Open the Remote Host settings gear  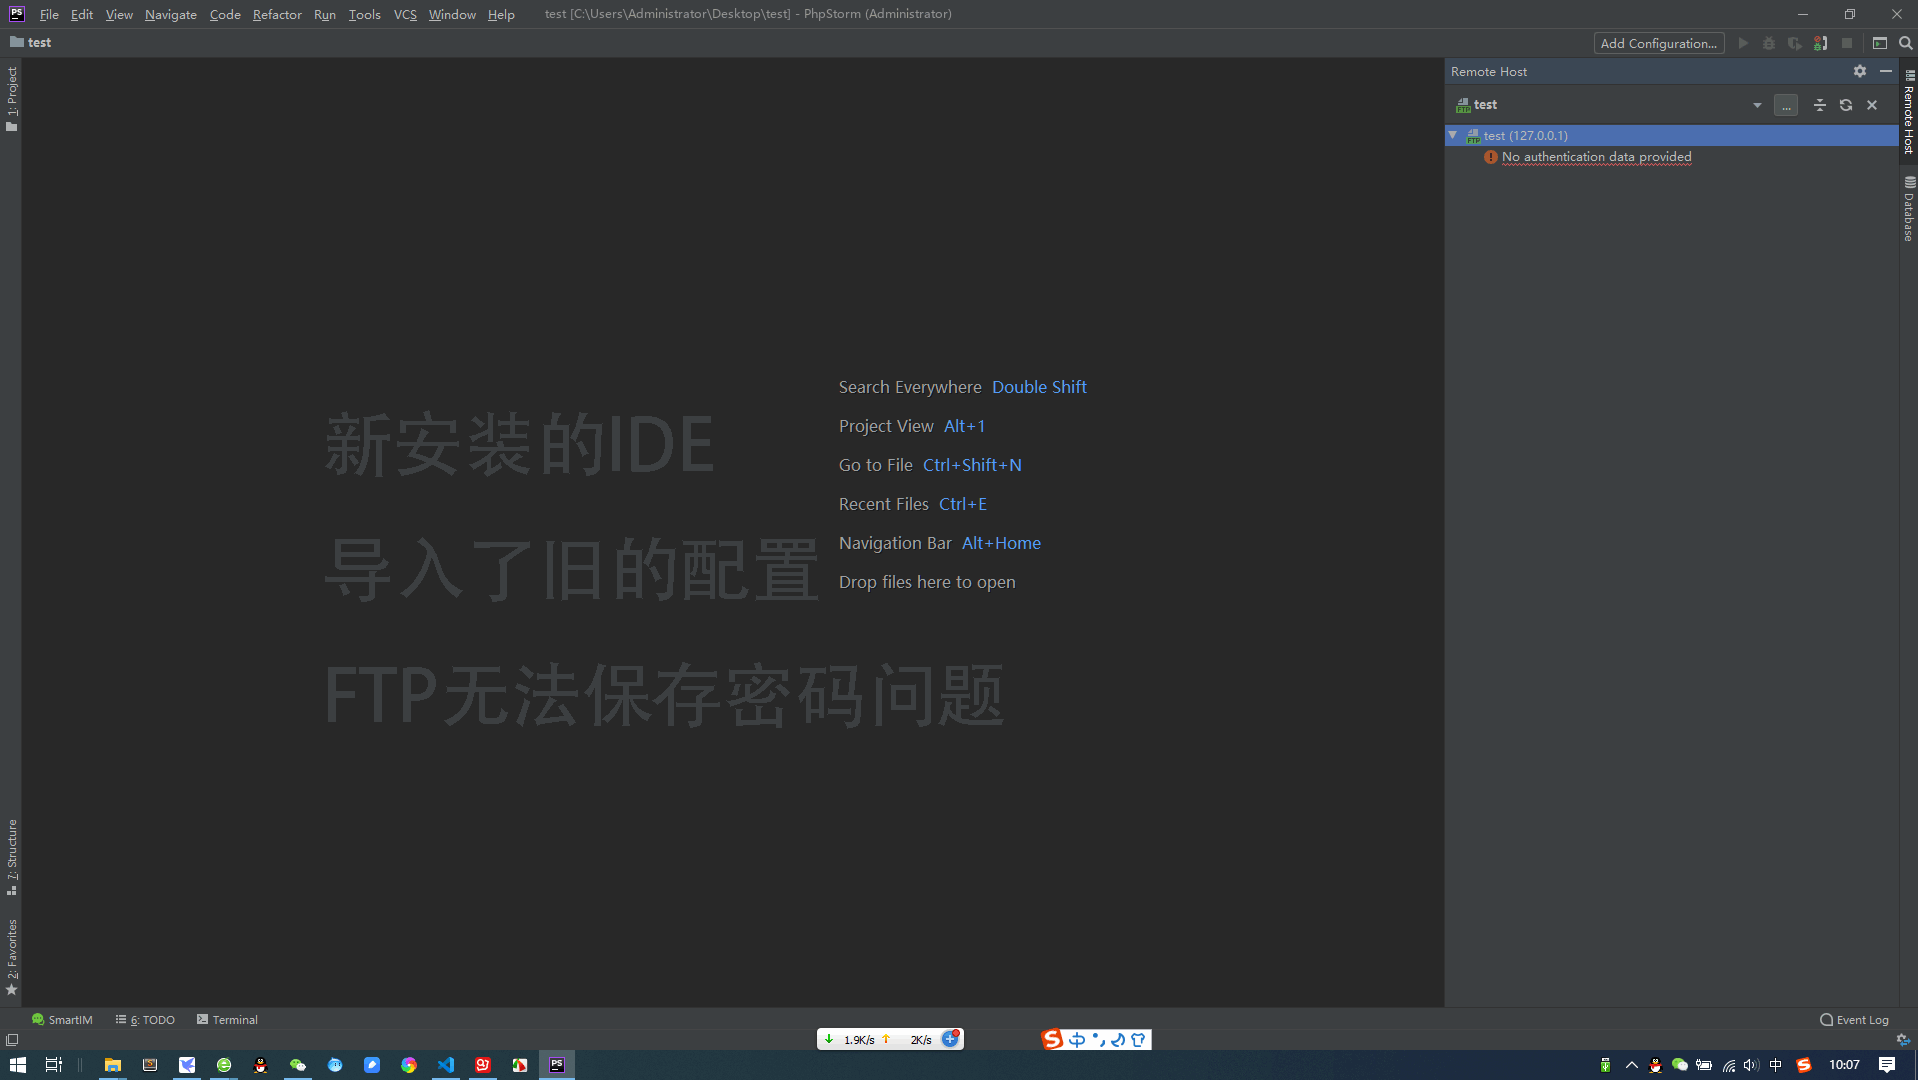point(1859,71)
